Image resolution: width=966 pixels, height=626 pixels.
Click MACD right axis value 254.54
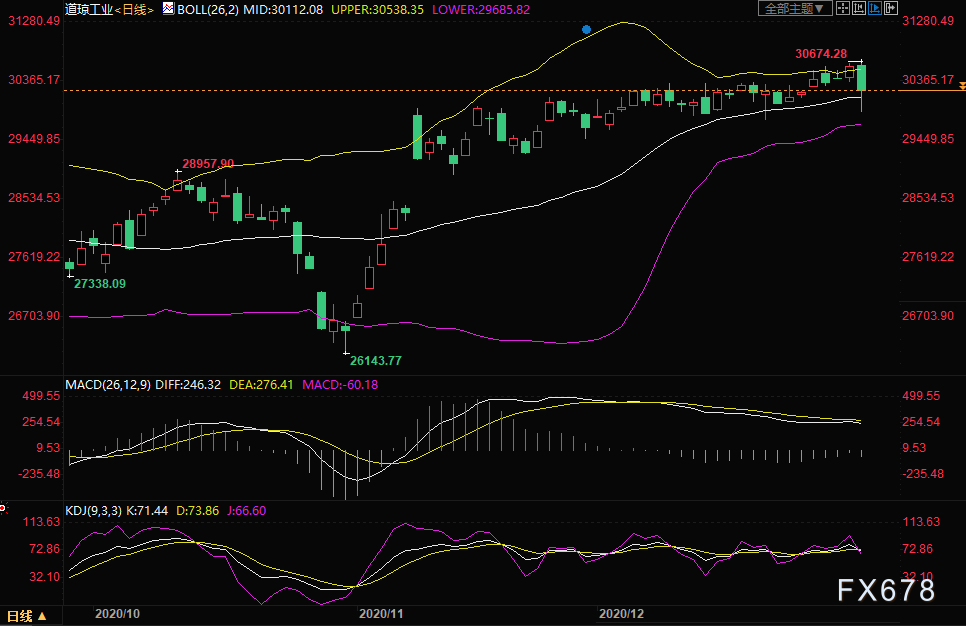tap(921, 422)
